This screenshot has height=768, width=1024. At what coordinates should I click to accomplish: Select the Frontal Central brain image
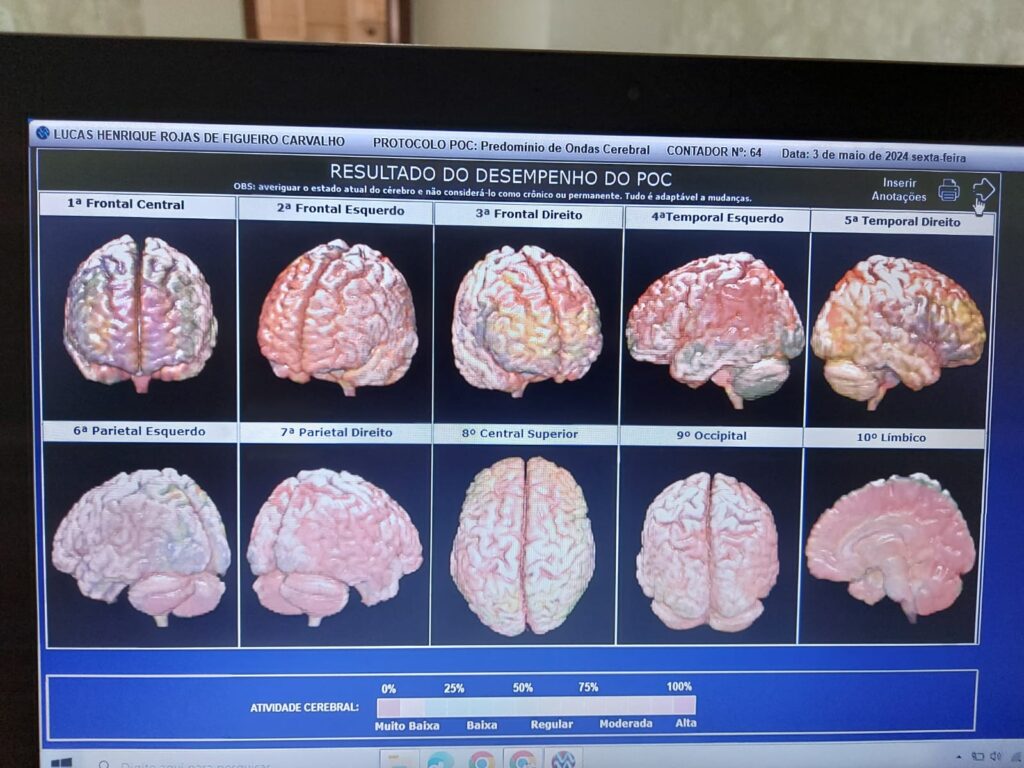pyautogui.click(x=139, y=311)
